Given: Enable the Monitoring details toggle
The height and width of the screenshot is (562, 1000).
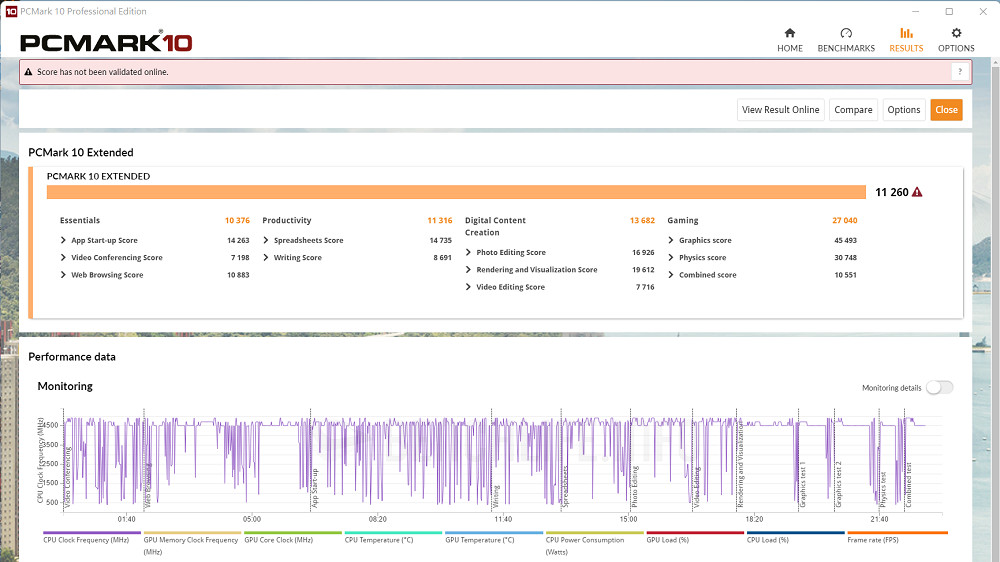Looking at the screenshot, I should pos(939,388).
